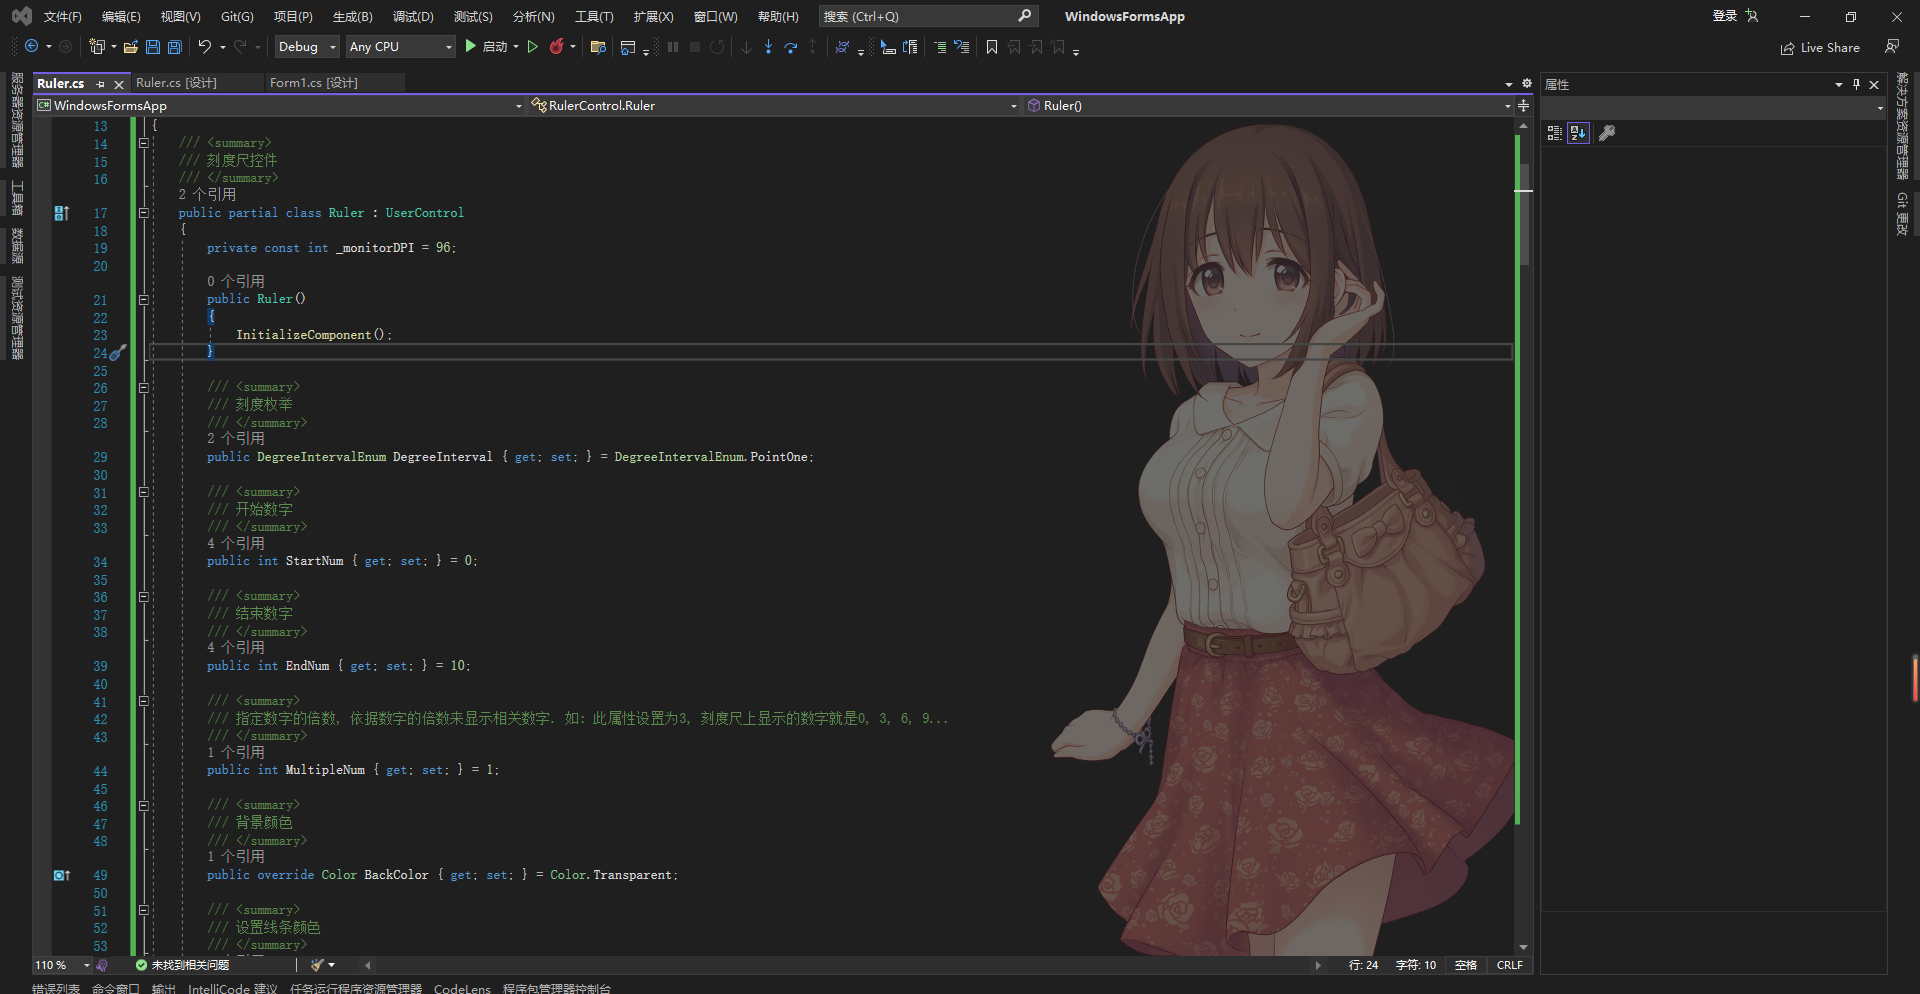Open the Any CPU platform dropdown
Viewport: 1920px width, 994px height.
(x=400, y=47)
